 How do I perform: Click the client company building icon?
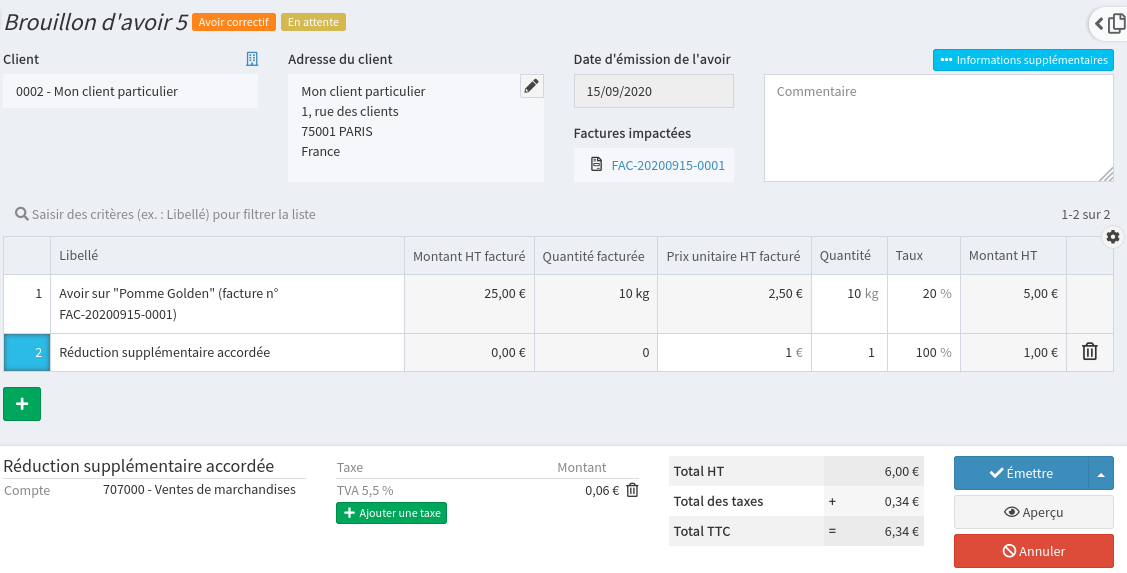pyautogui.click(x=252, y=59)
